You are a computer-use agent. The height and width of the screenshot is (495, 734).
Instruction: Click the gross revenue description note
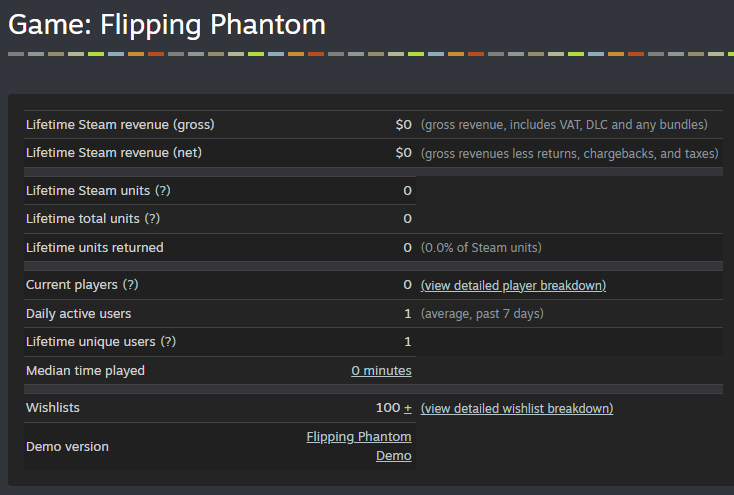564,125
